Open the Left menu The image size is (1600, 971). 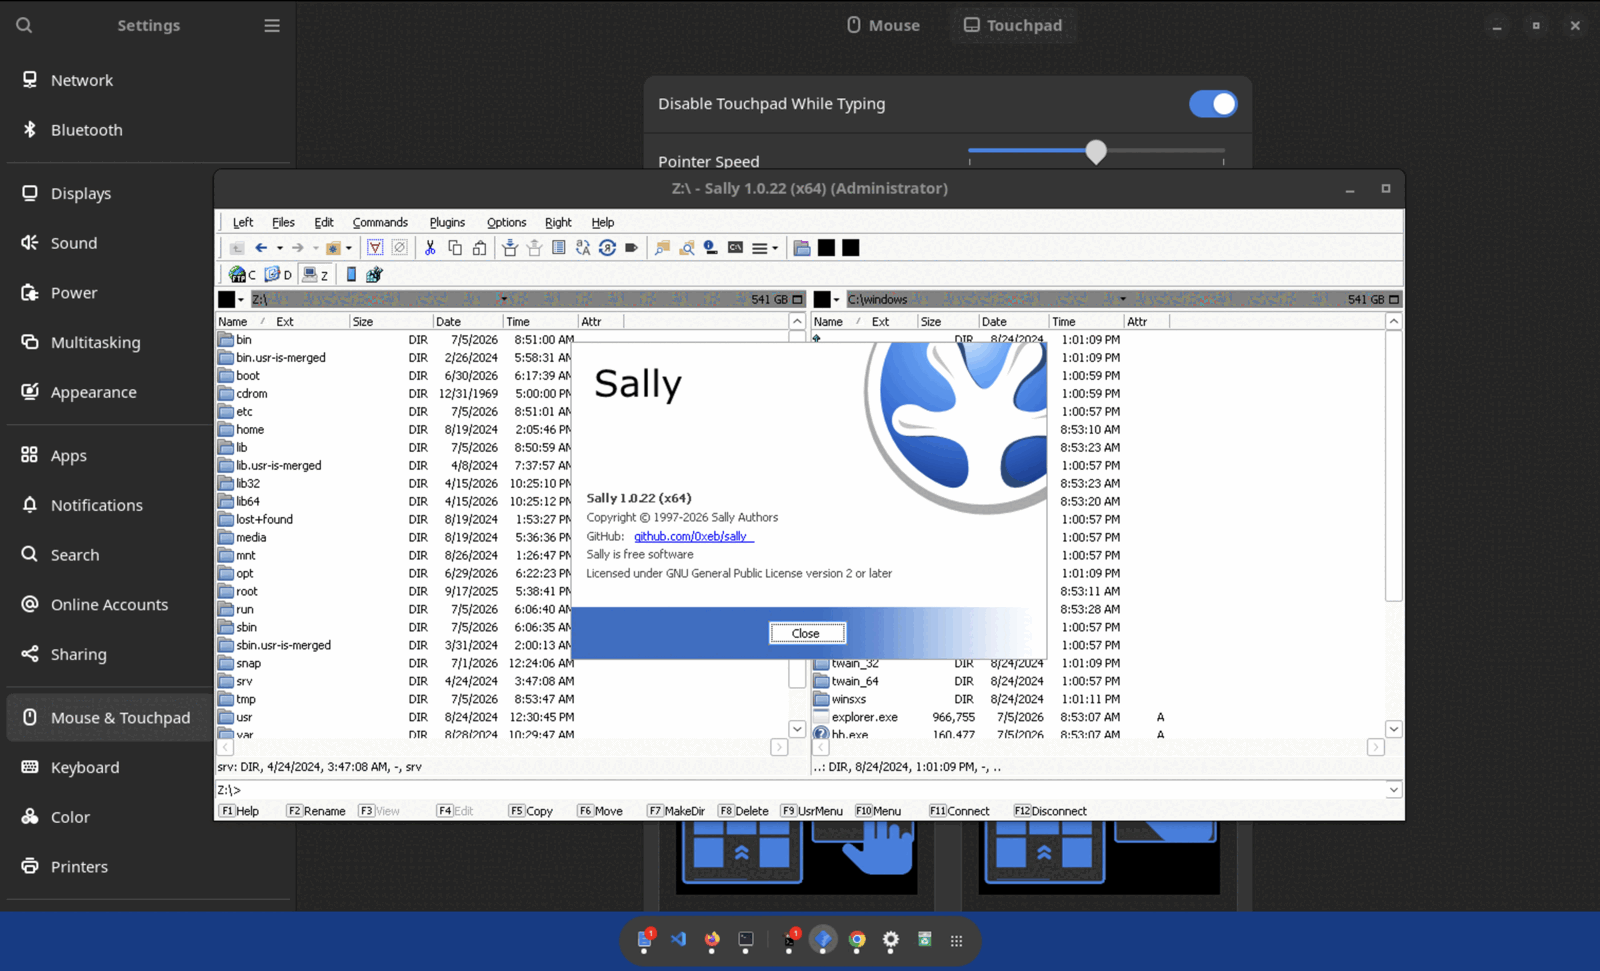243,222
